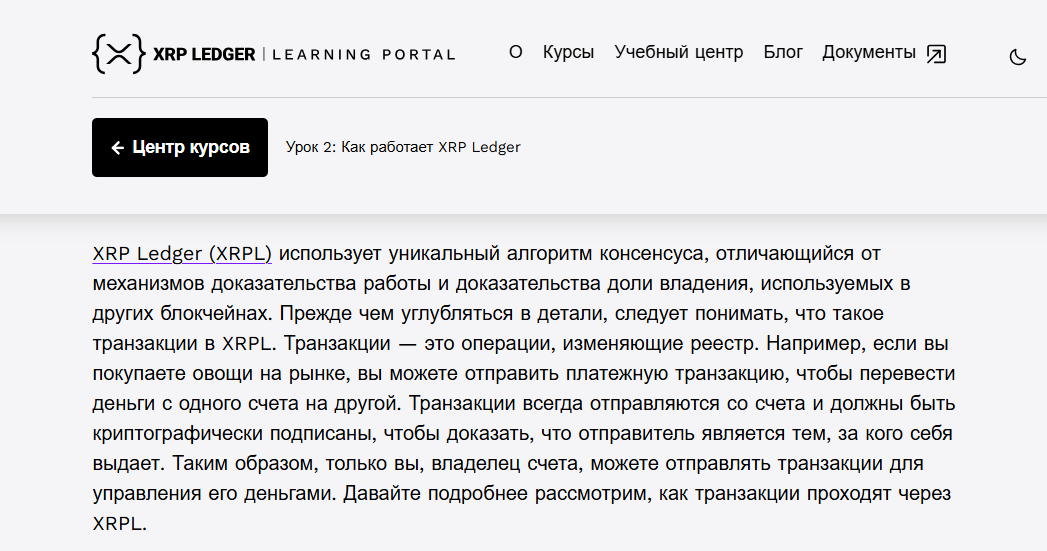Click the XRP Ledger curly-brace logo icon

pyautogui.click(x=119, y=53)
